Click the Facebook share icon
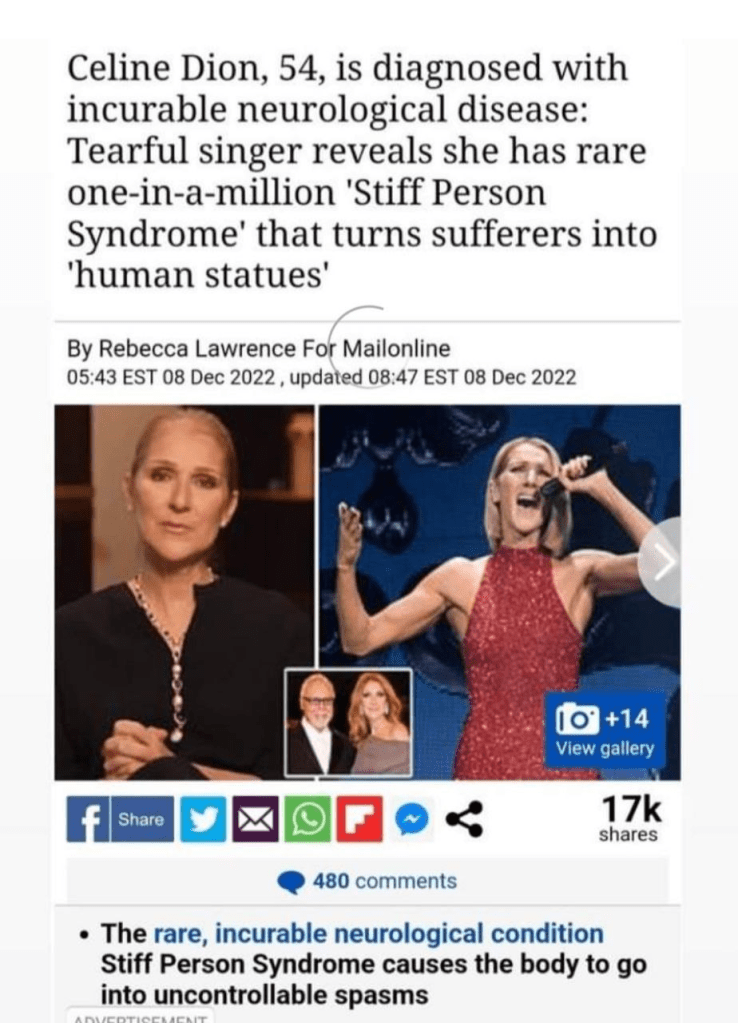 pos(87,819)
